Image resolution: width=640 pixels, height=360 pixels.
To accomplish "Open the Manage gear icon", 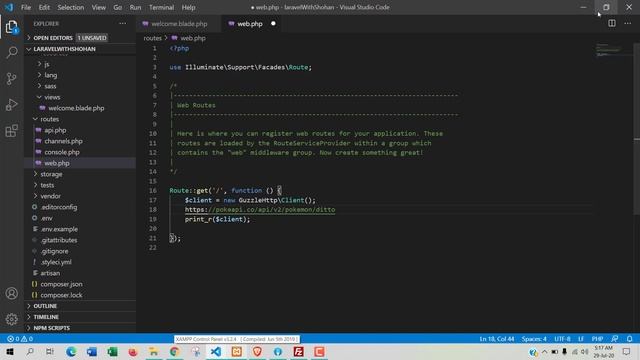I will point(12,319).
